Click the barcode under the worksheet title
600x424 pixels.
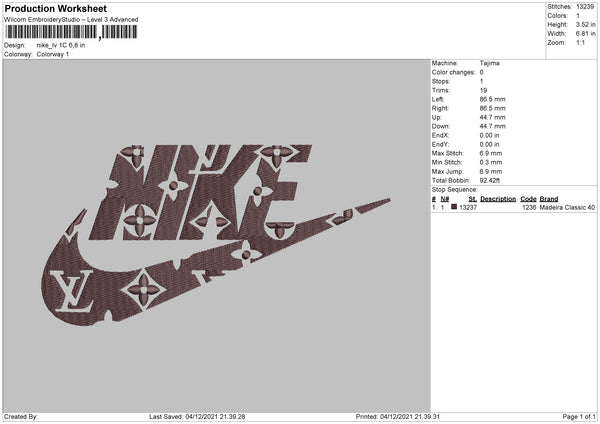tap(71, 32)
